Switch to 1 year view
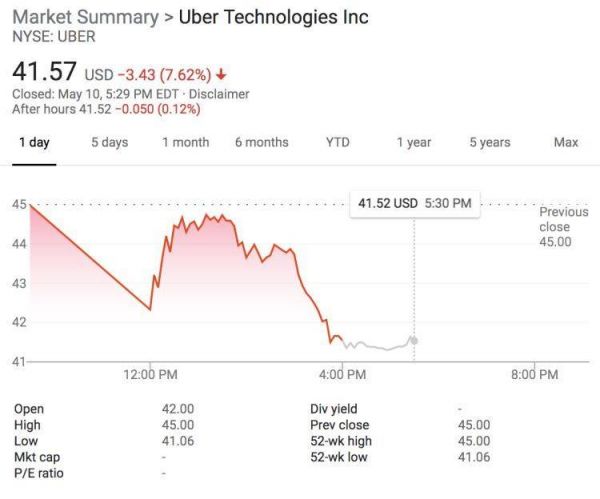600x499 pixels. [413, 142]
